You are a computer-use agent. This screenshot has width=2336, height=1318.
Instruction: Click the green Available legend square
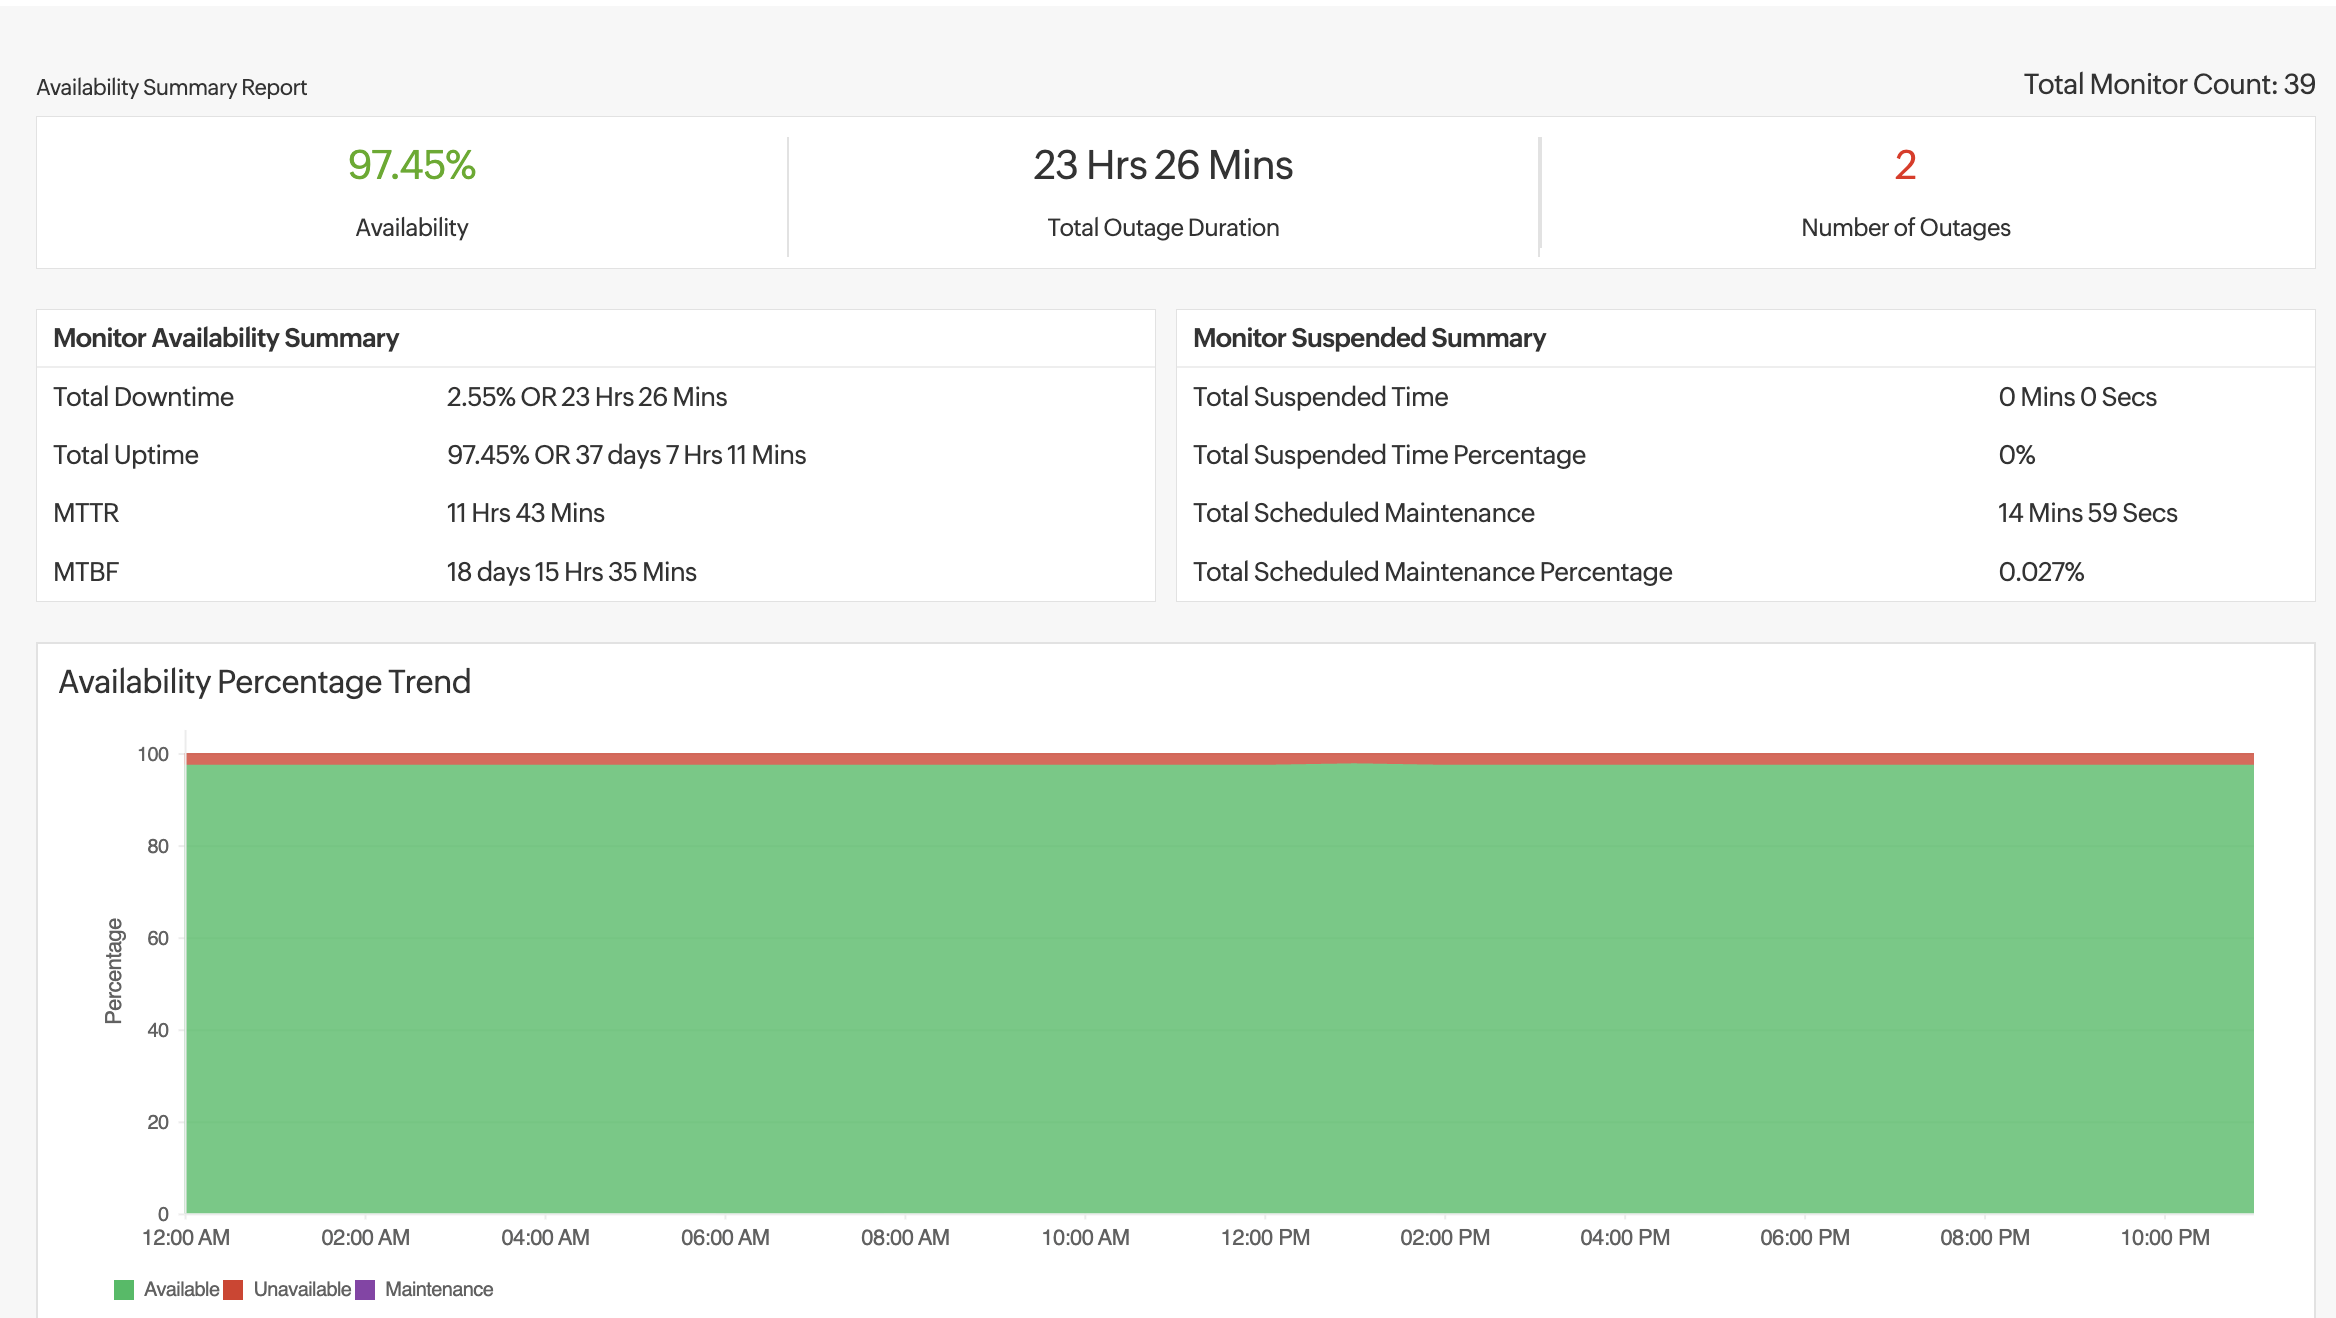click(x=124, y=1290)
